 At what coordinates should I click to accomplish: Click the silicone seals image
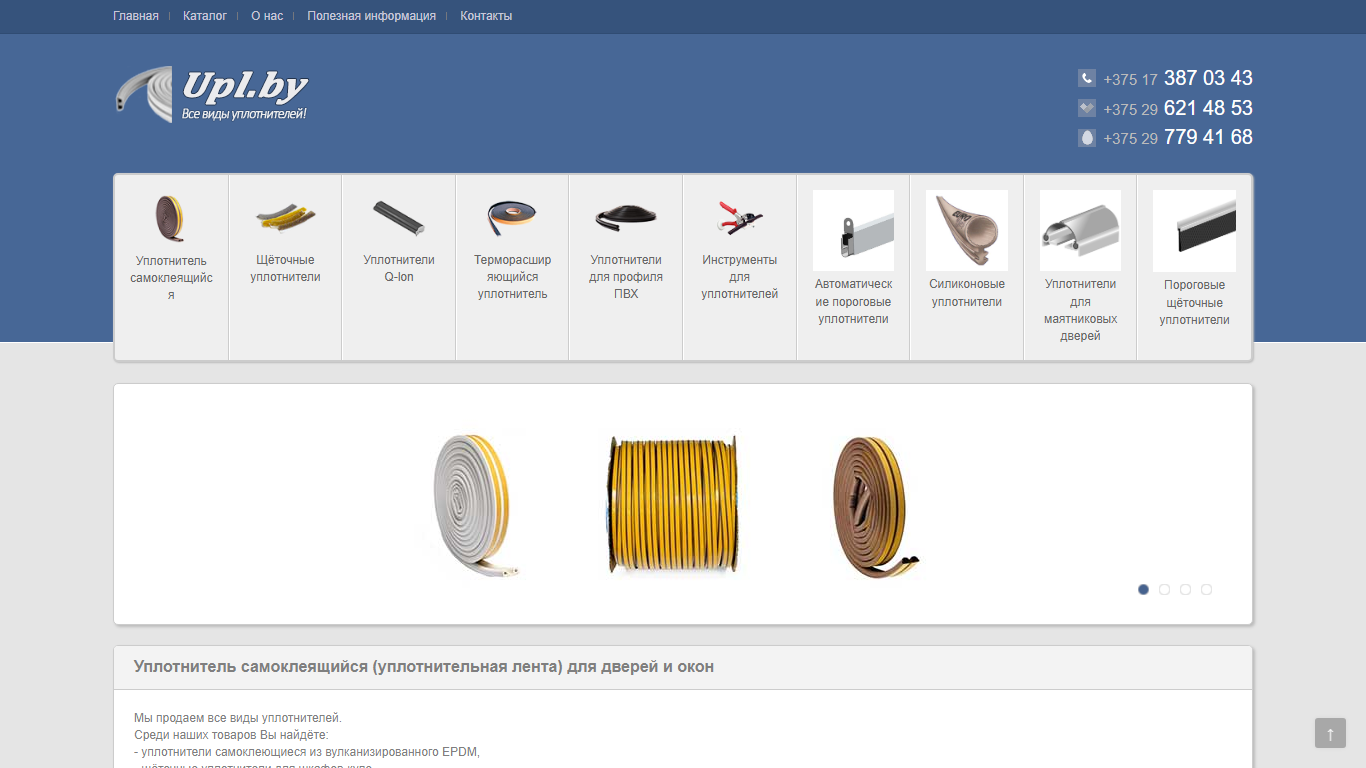coord(967,230)
